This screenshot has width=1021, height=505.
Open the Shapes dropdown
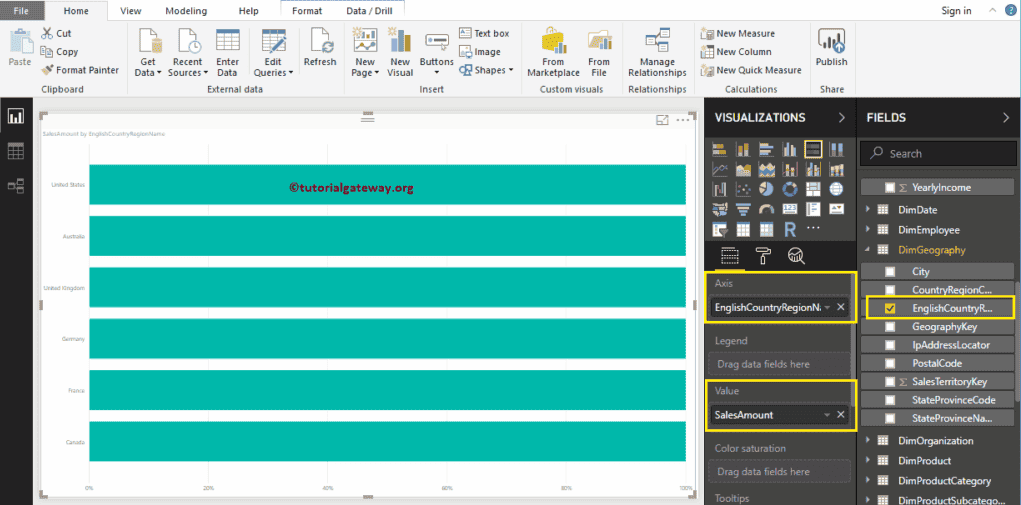(x=486, y=70)
